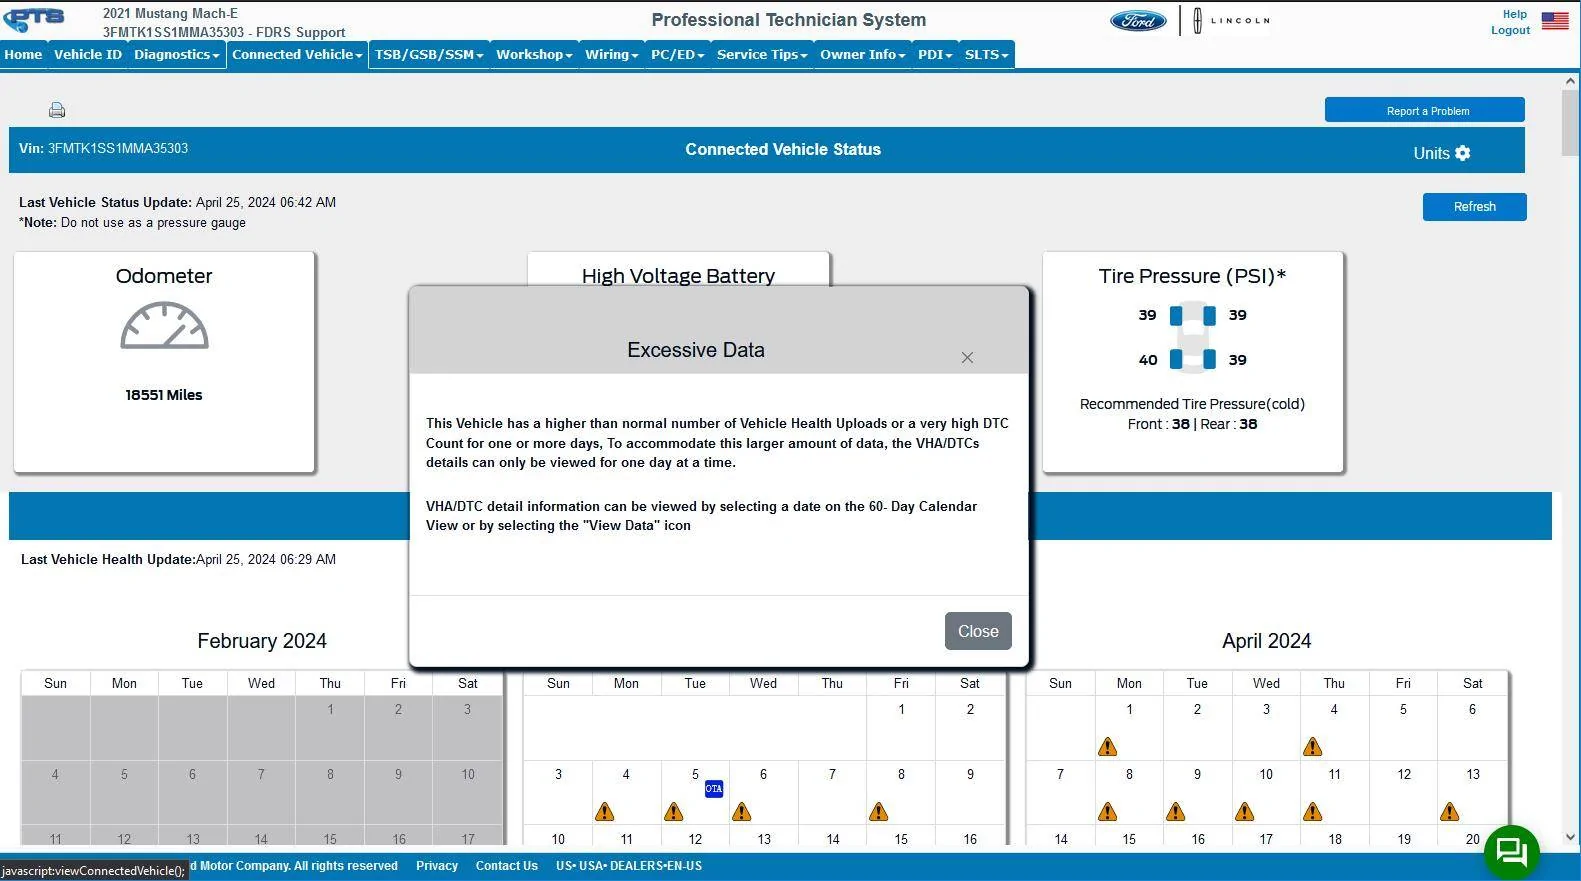Screen dimensions: 1581x881
Task: Select April 2 on the calendar
Action: click(1197, 728)
